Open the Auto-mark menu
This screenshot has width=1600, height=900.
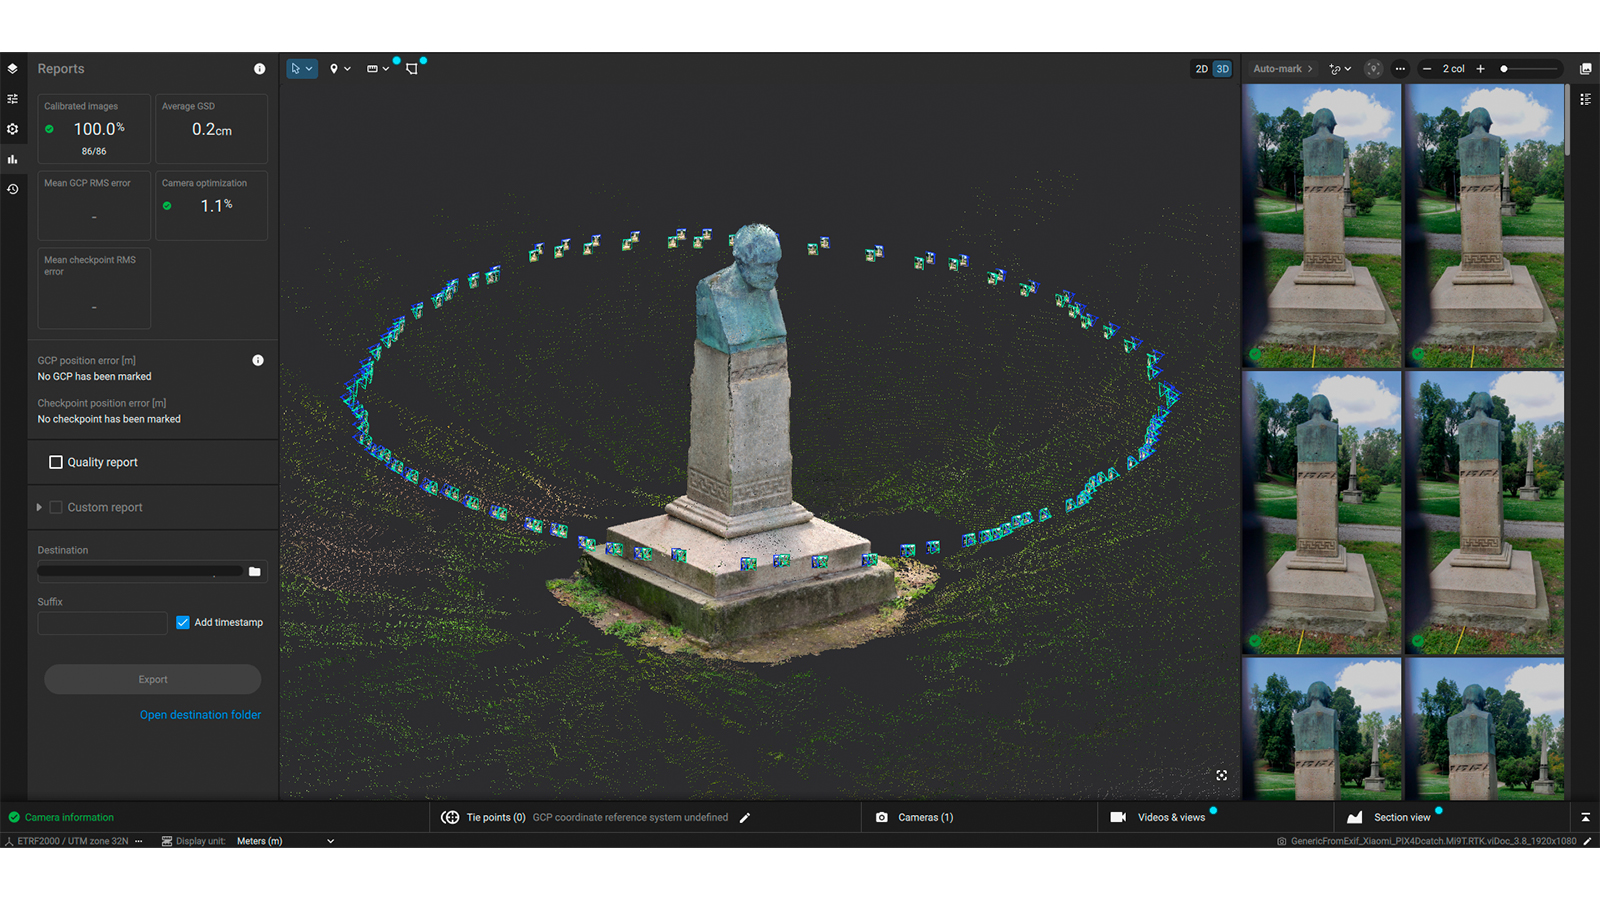pos(1283,69)
